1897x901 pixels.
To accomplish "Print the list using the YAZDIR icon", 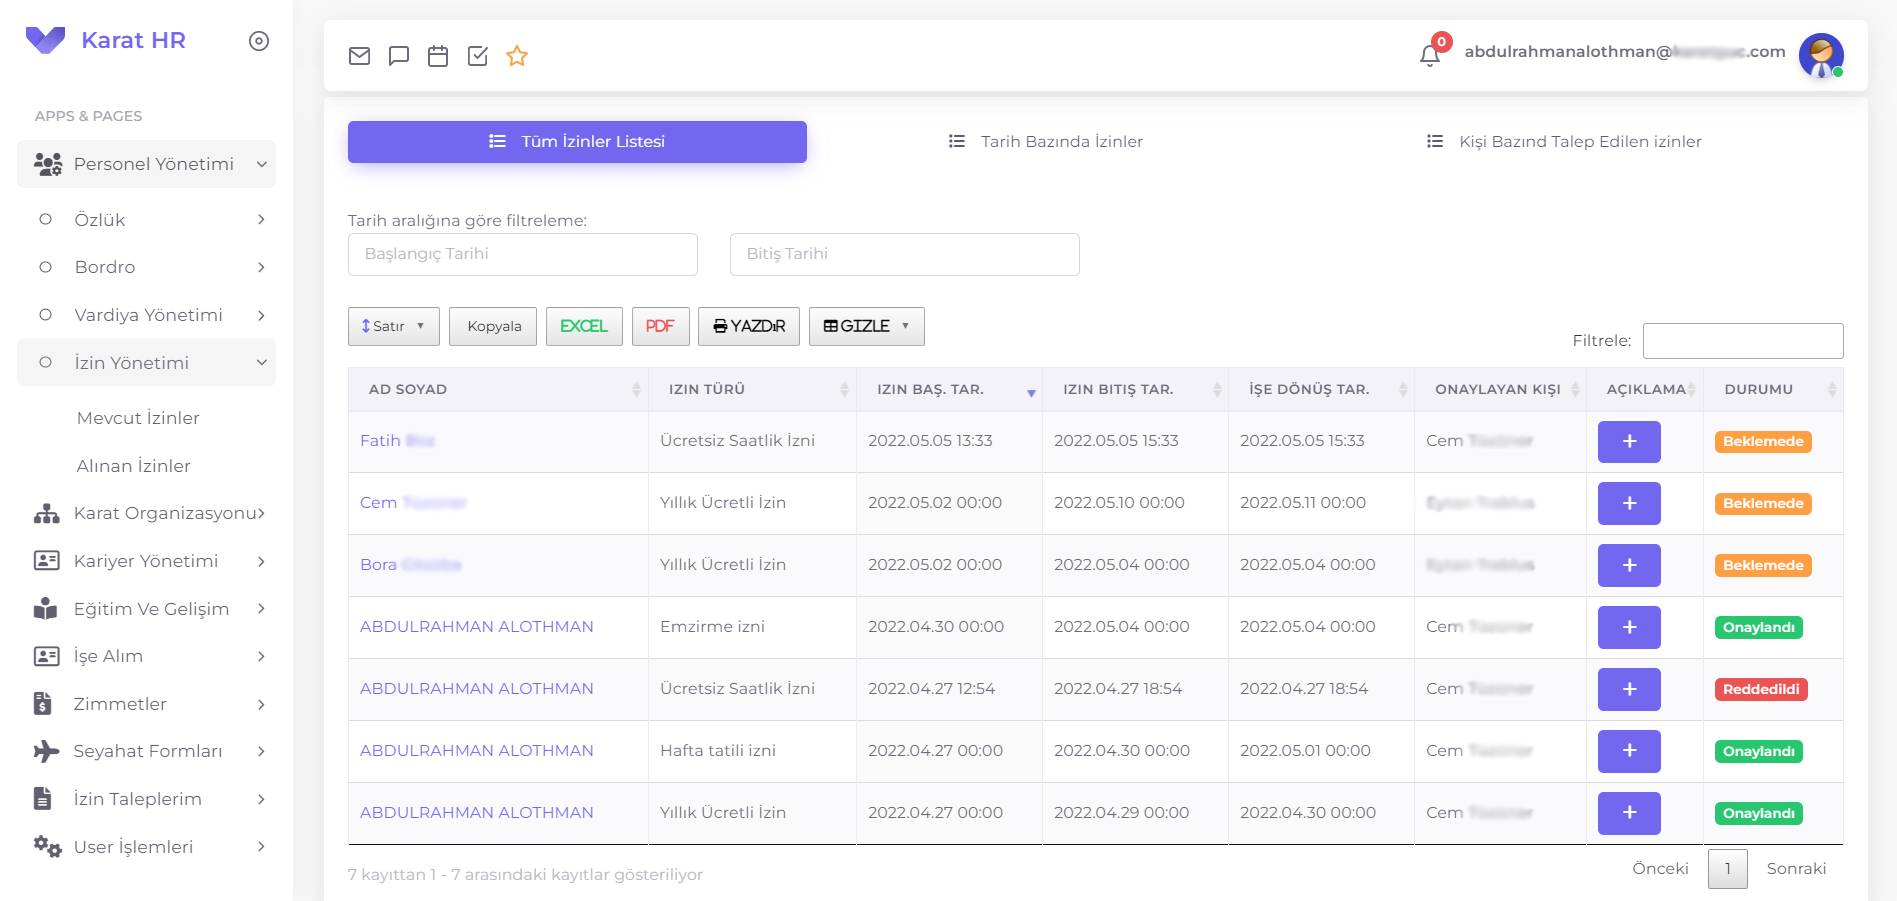I will tap(748, 325).
